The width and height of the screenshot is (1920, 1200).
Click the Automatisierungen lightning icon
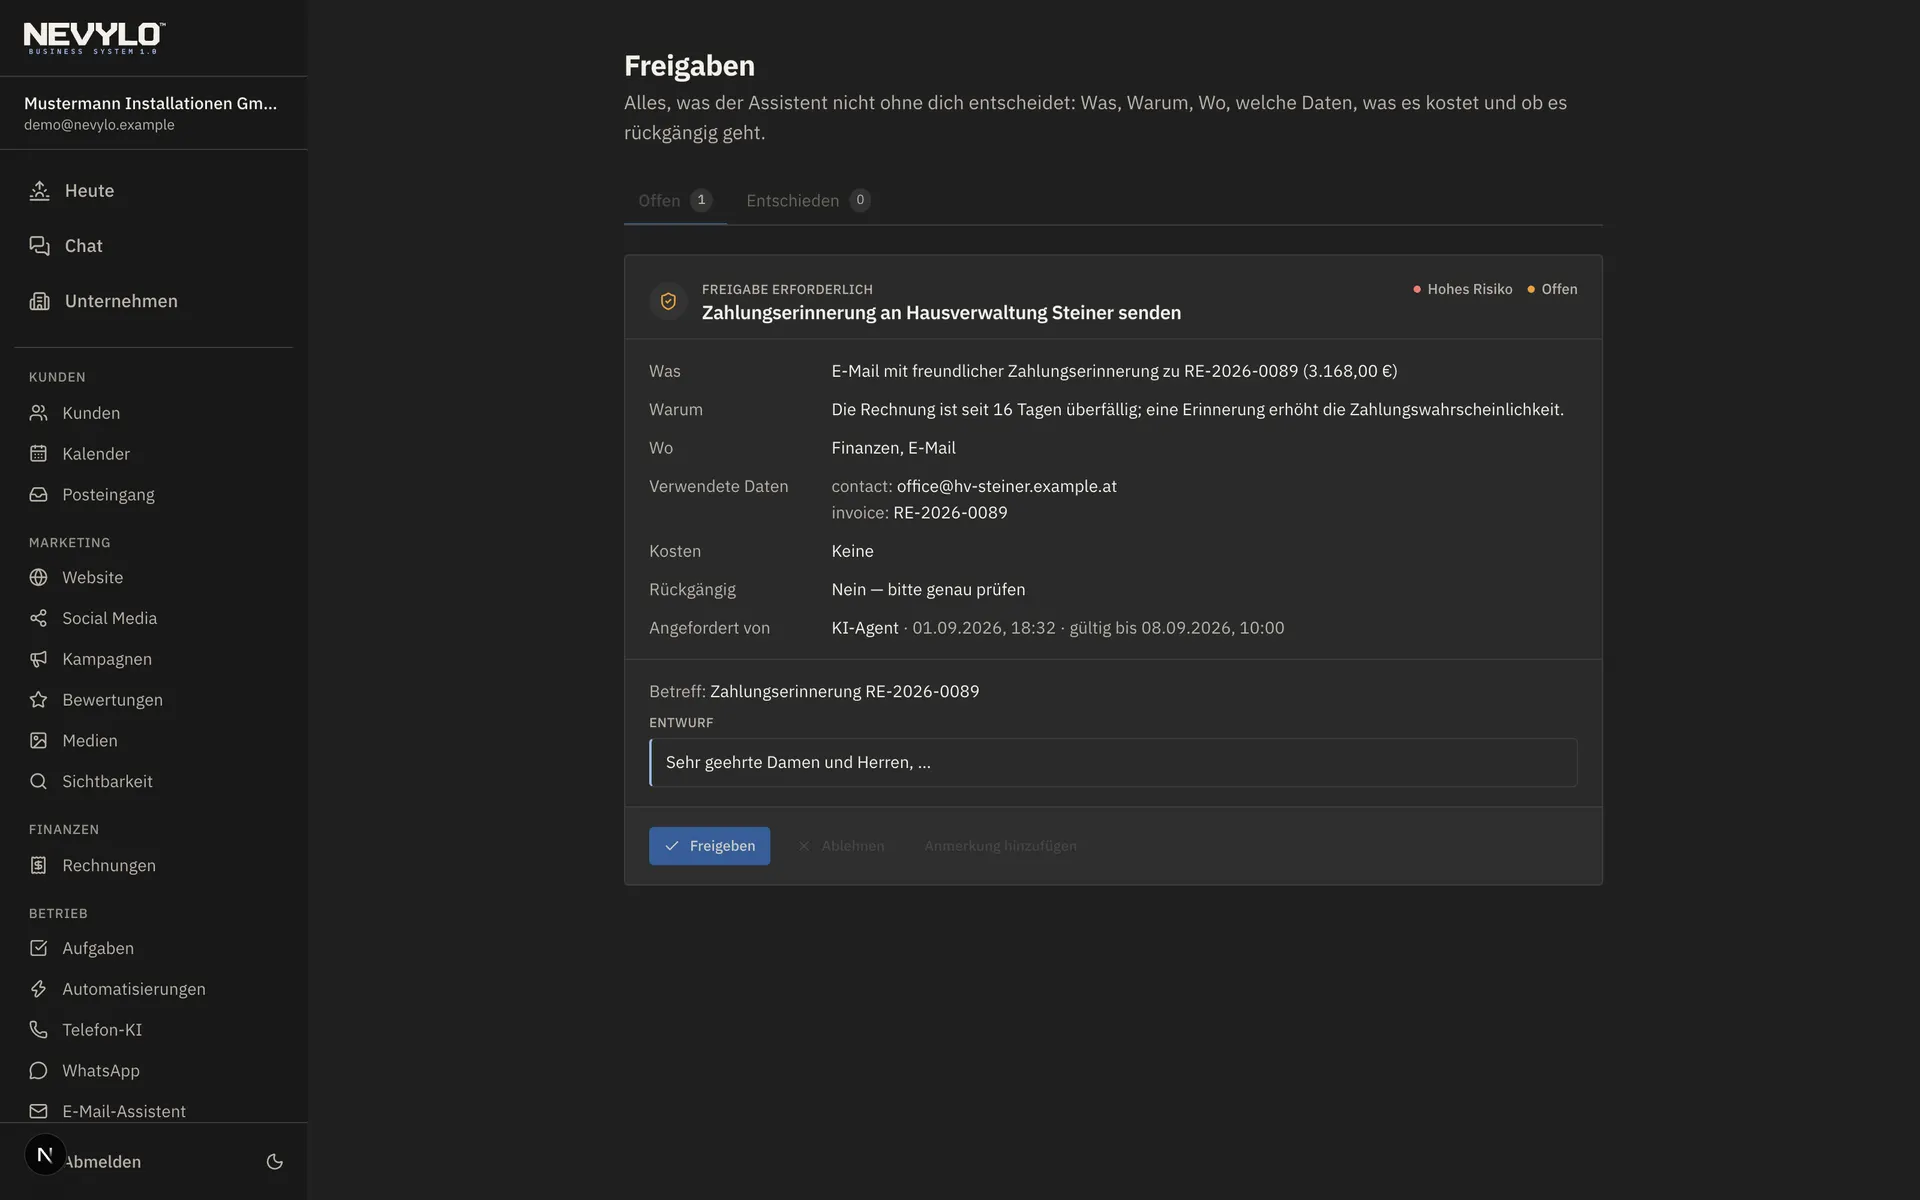[x=38, y=989]
